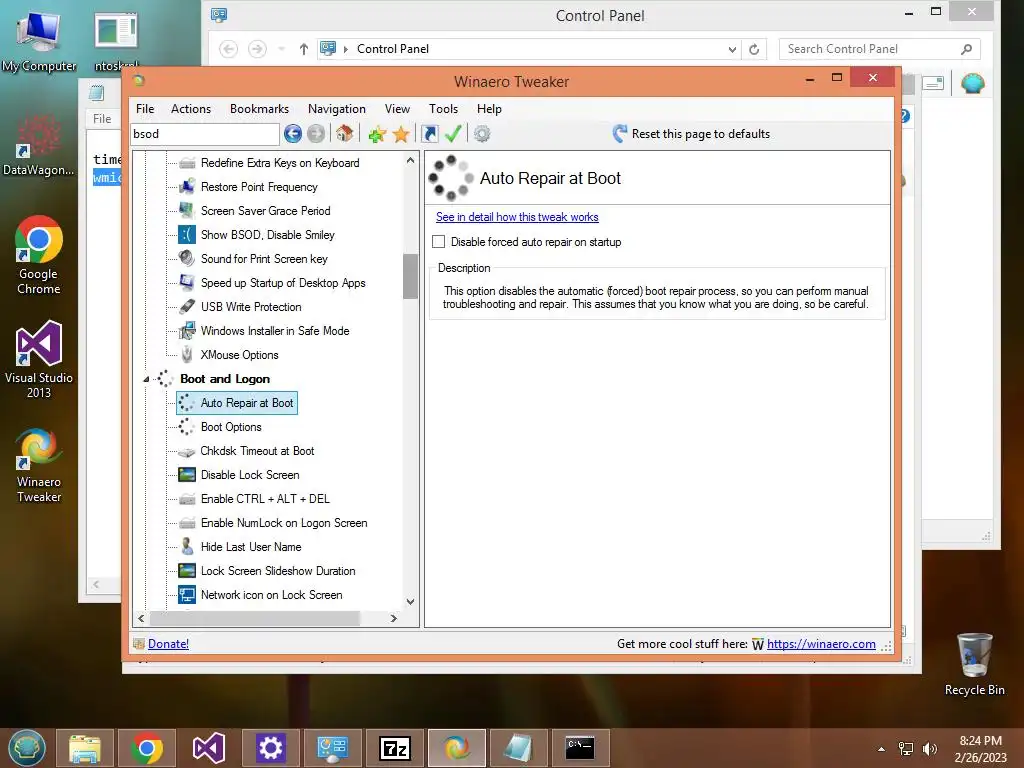Select Visual Studio 2013 desktop icon
The height and width of the screenshot is (768, 1024).
tap(39, 359)
